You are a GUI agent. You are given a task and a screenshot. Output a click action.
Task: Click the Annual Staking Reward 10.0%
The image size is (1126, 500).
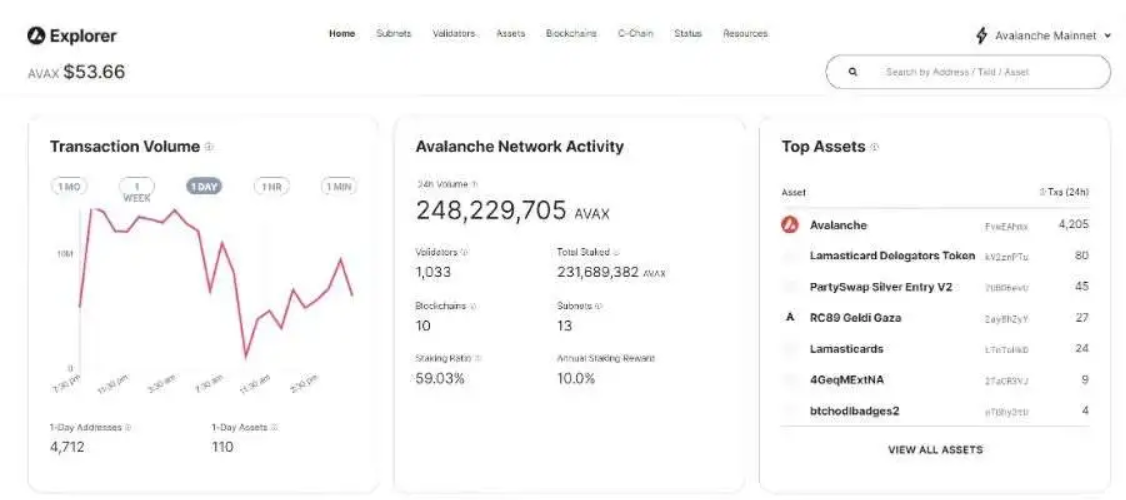[x=576, y=378]
